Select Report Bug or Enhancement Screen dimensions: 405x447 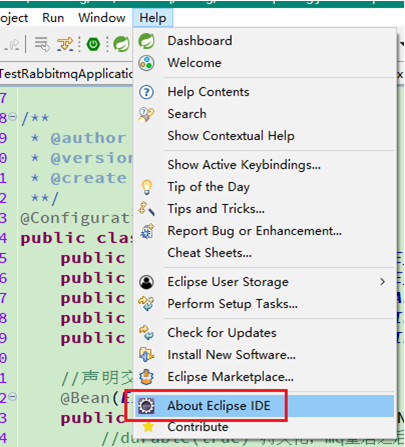click(254, 231)
